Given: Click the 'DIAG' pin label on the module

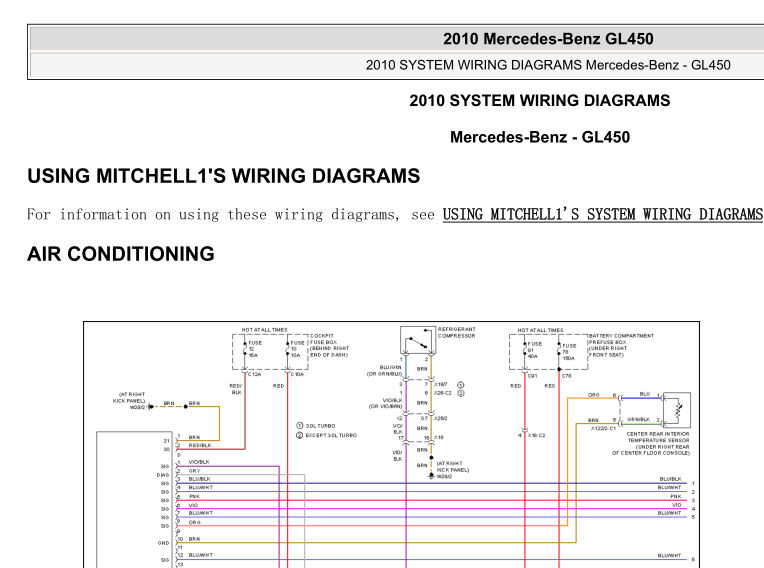Looking at the screenshot, I should (163, 475).
